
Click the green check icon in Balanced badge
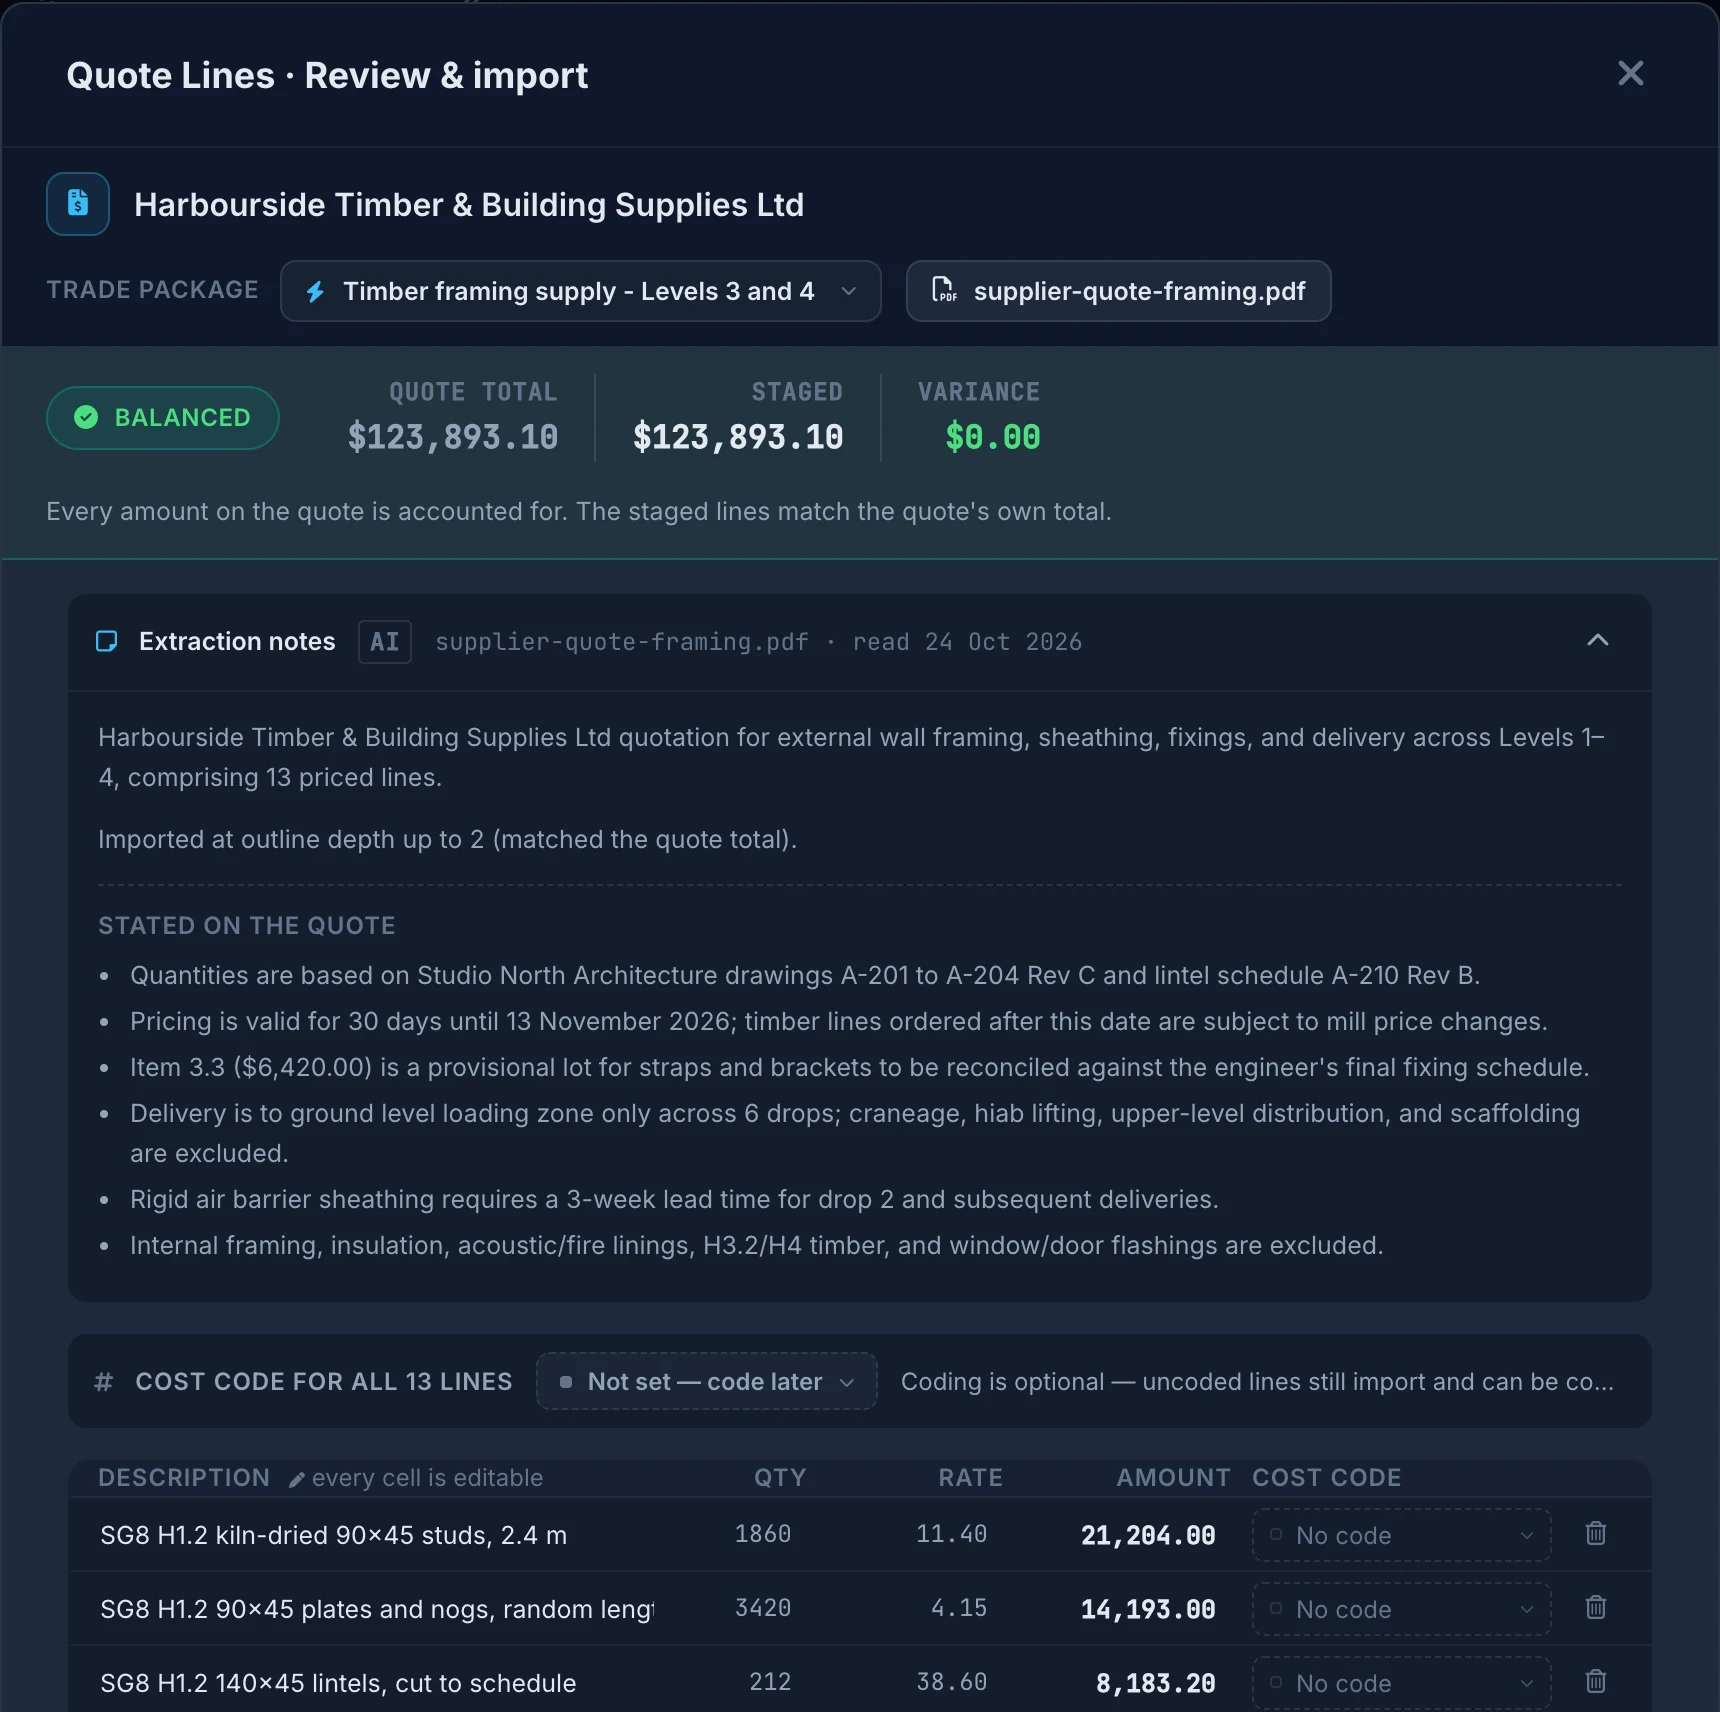(86, 418)
